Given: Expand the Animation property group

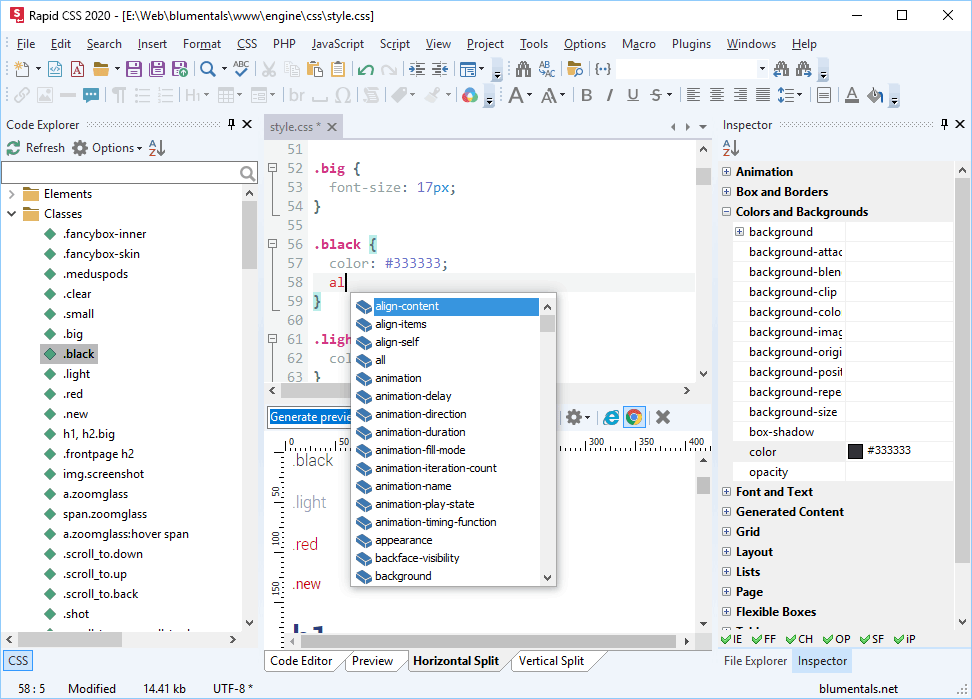Looking at the screenshot, I should [x=727, y=172].
